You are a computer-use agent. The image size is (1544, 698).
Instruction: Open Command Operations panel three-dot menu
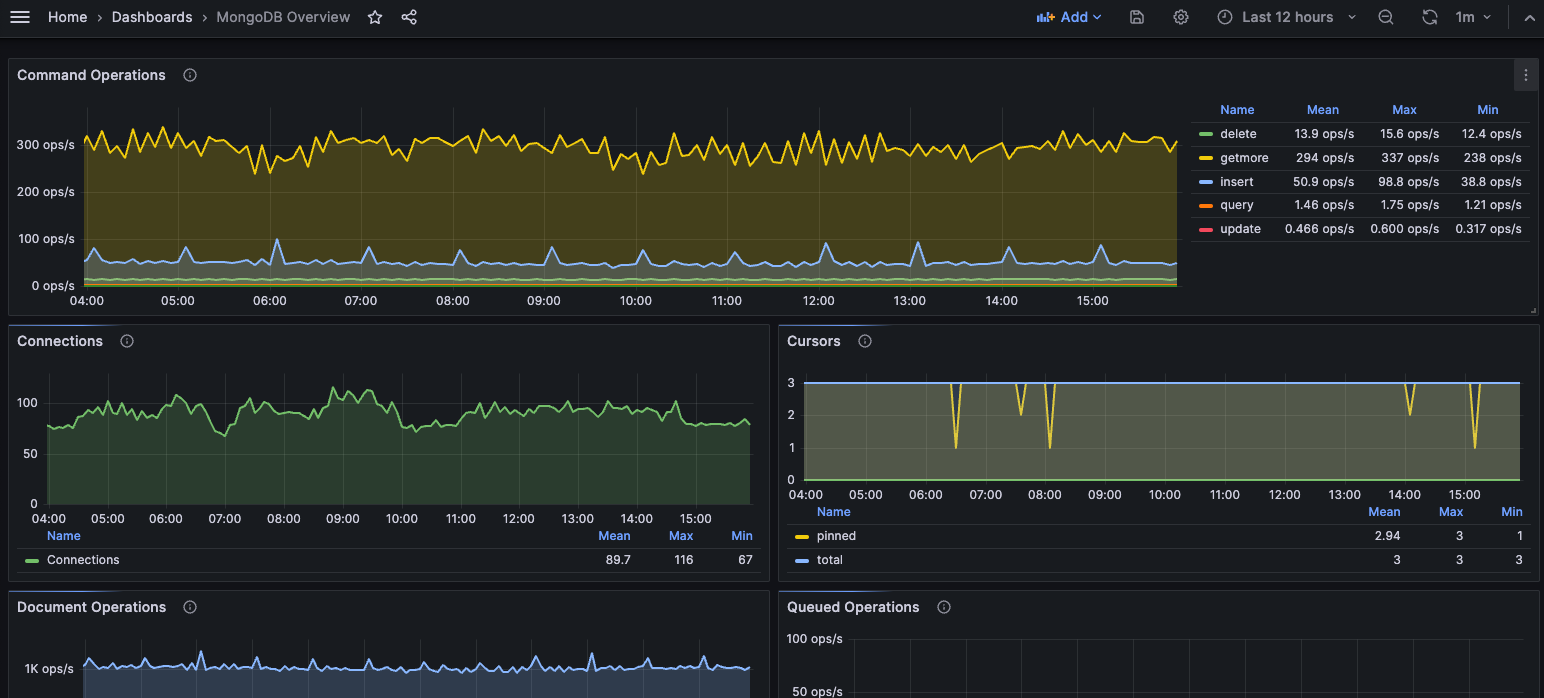(1525, 75)
